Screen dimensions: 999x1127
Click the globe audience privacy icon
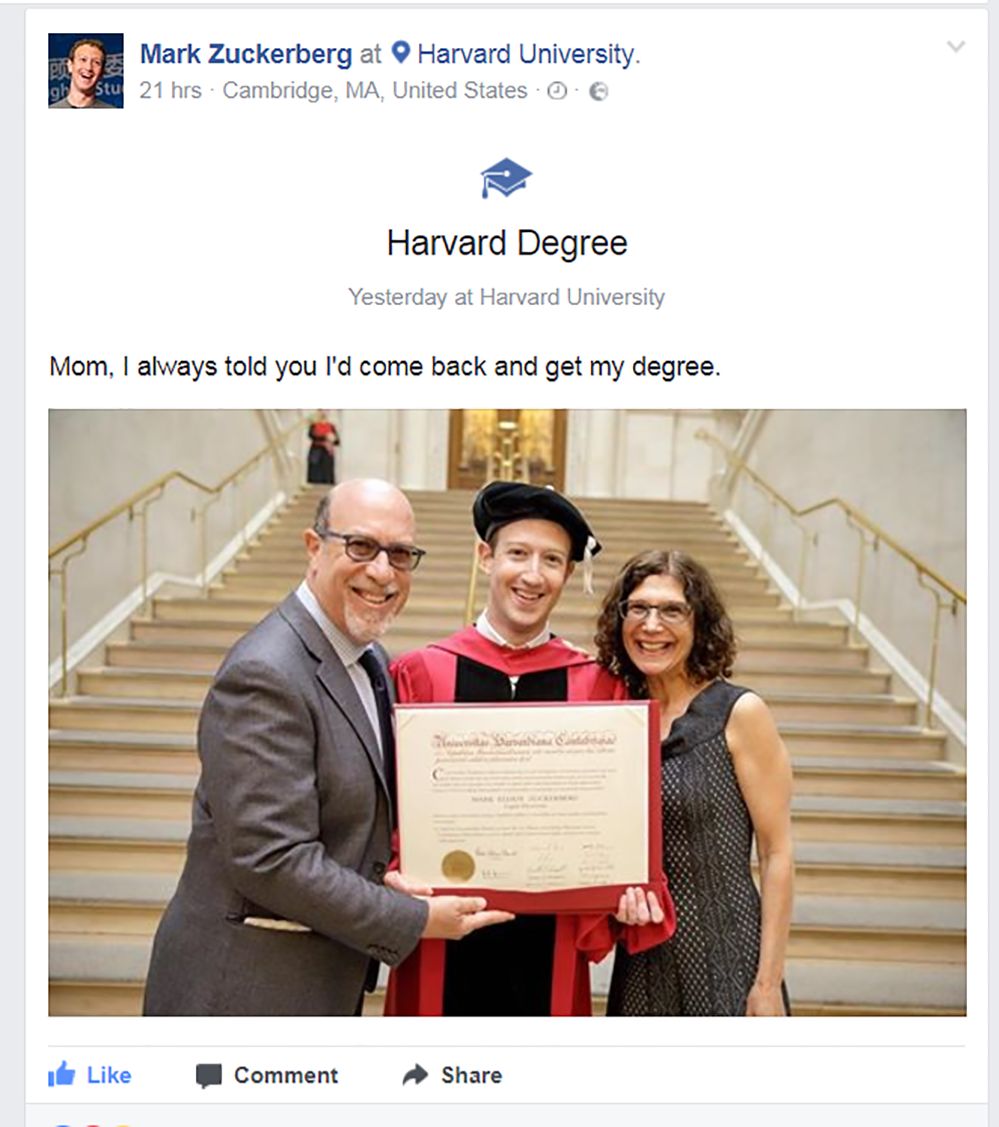599,91
